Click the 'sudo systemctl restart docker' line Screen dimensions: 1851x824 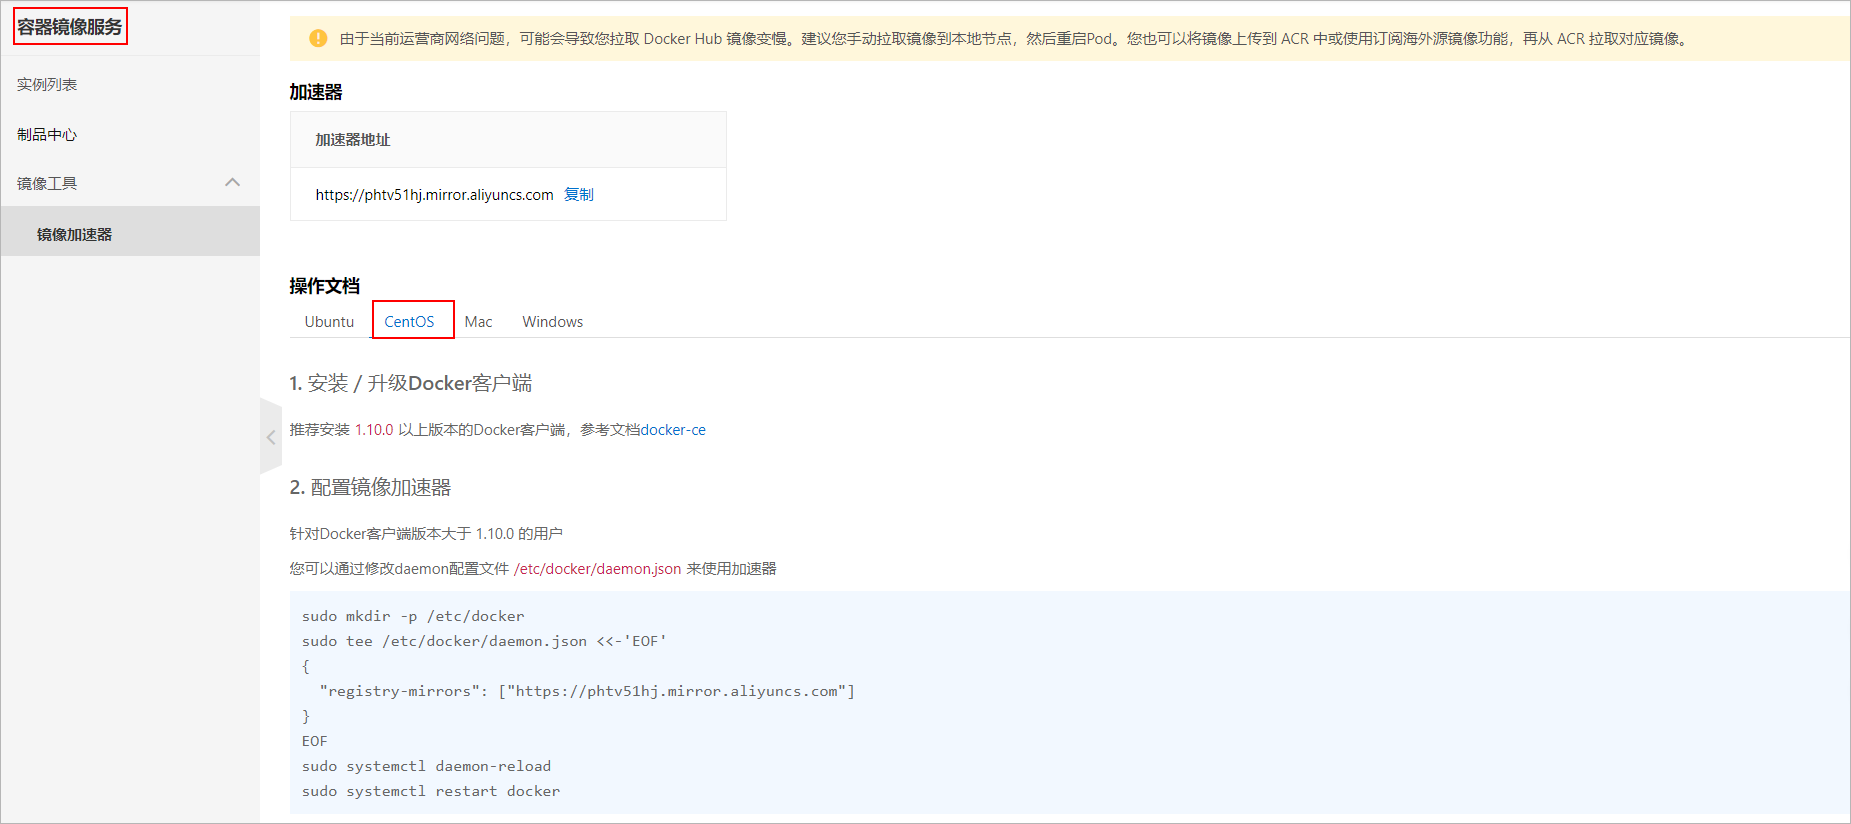point(431,791)
